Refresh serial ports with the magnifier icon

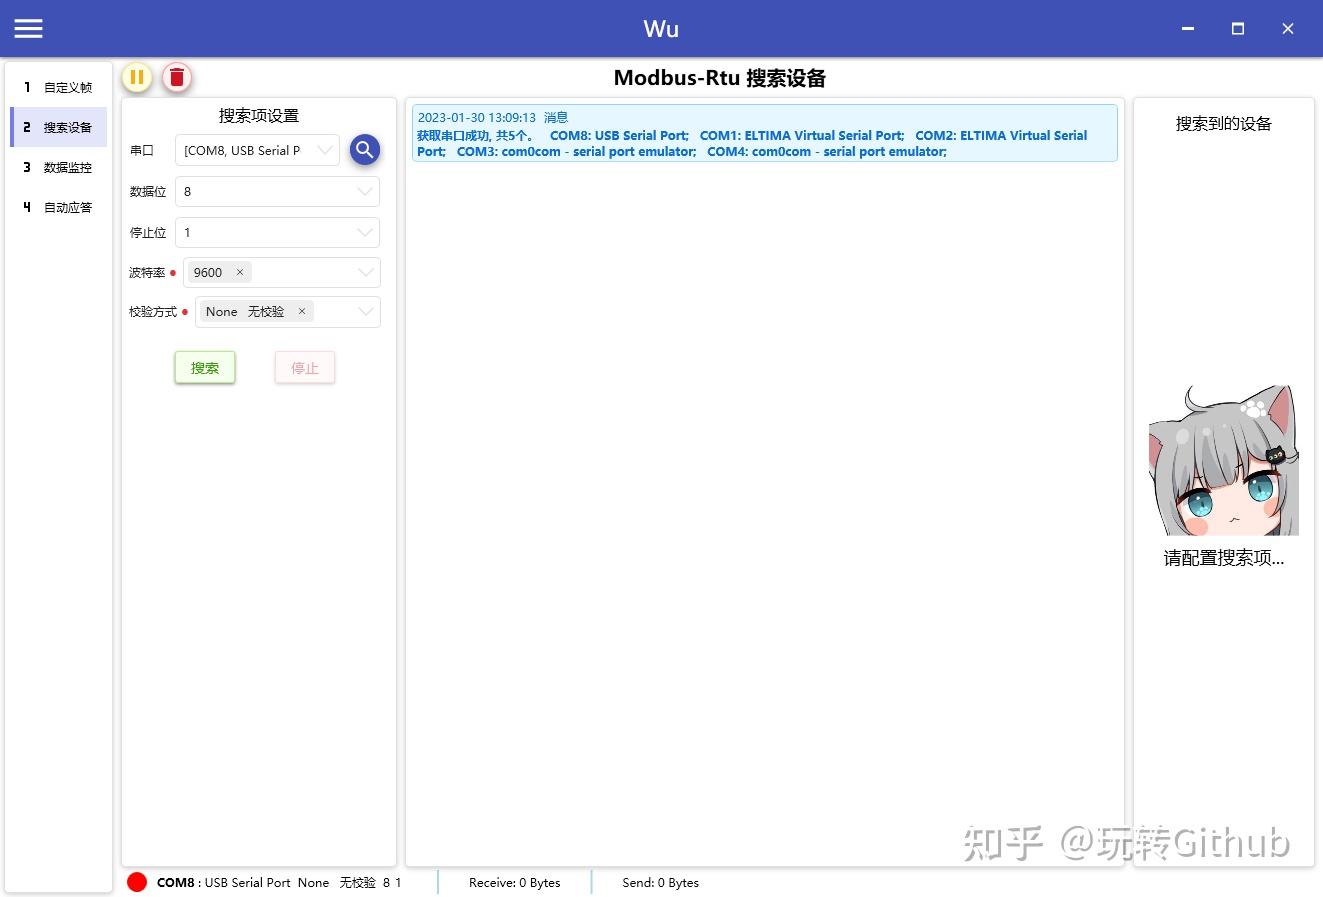click(x=364, y=149)
